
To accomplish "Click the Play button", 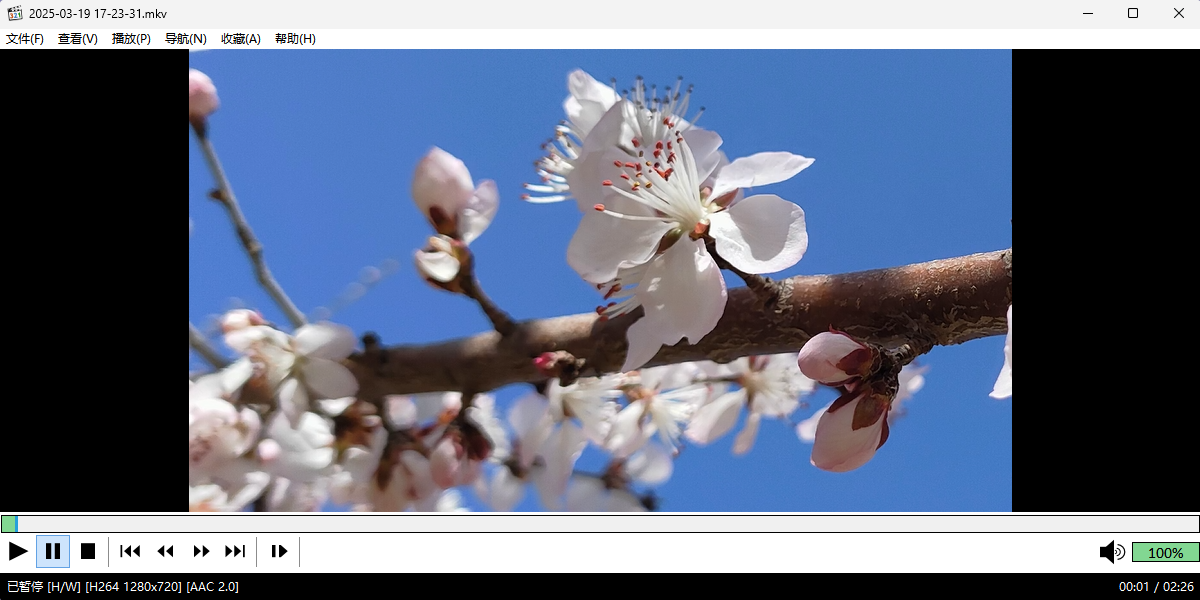I will point(18,551).
